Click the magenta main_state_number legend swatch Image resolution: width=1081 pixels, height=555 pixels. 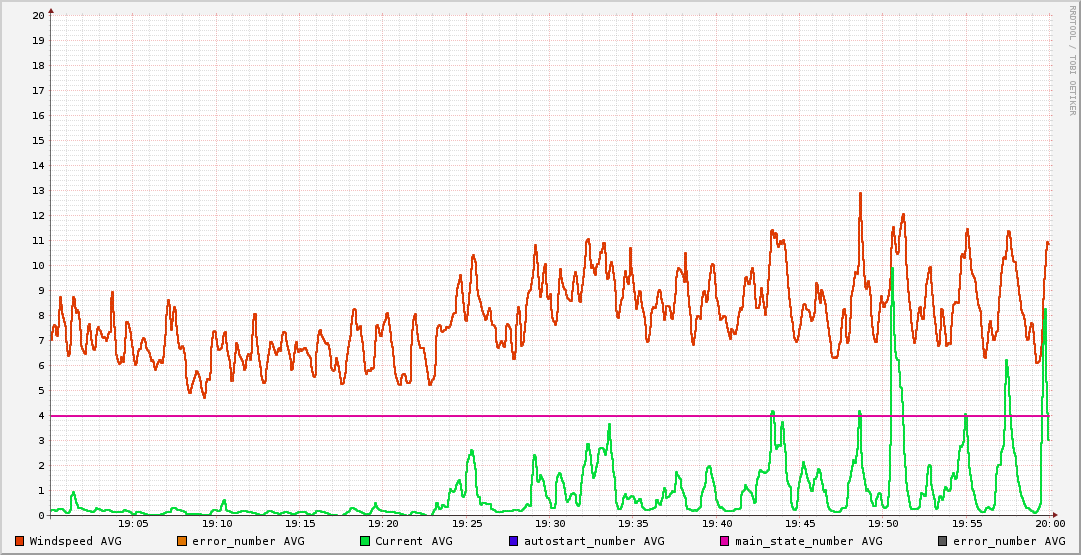(725, 541)
